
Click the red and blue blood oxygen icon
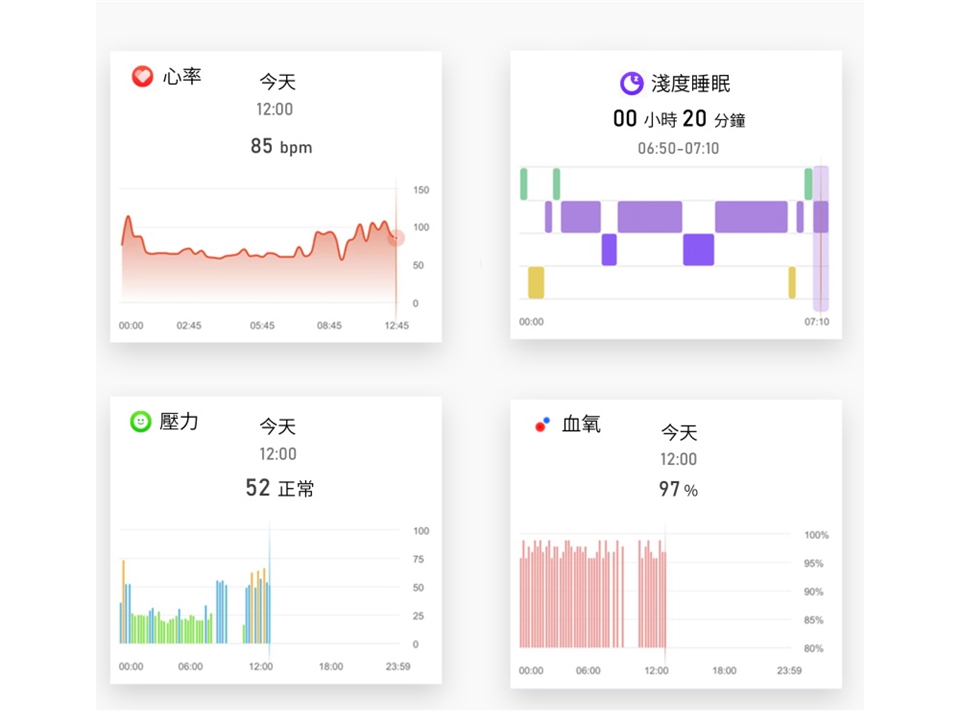pyautogui.click(x=542, y=424)
